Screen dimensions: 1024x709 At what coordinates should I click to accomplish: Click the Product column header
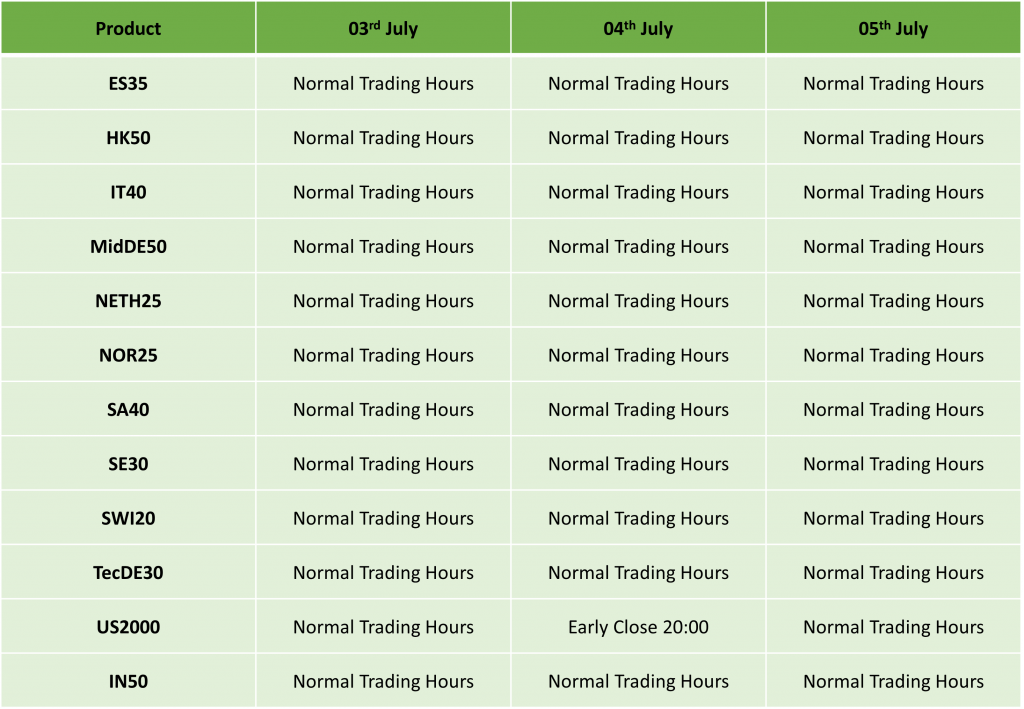[x=128, y=28]
